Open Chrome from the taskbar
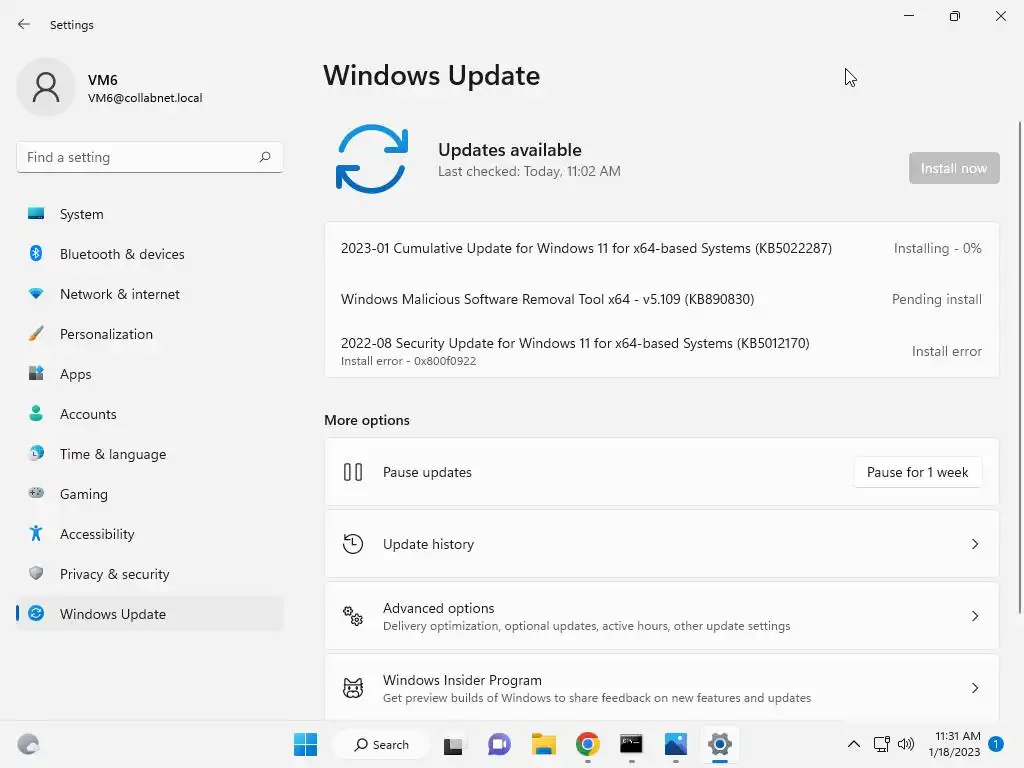 coord(588,744)
